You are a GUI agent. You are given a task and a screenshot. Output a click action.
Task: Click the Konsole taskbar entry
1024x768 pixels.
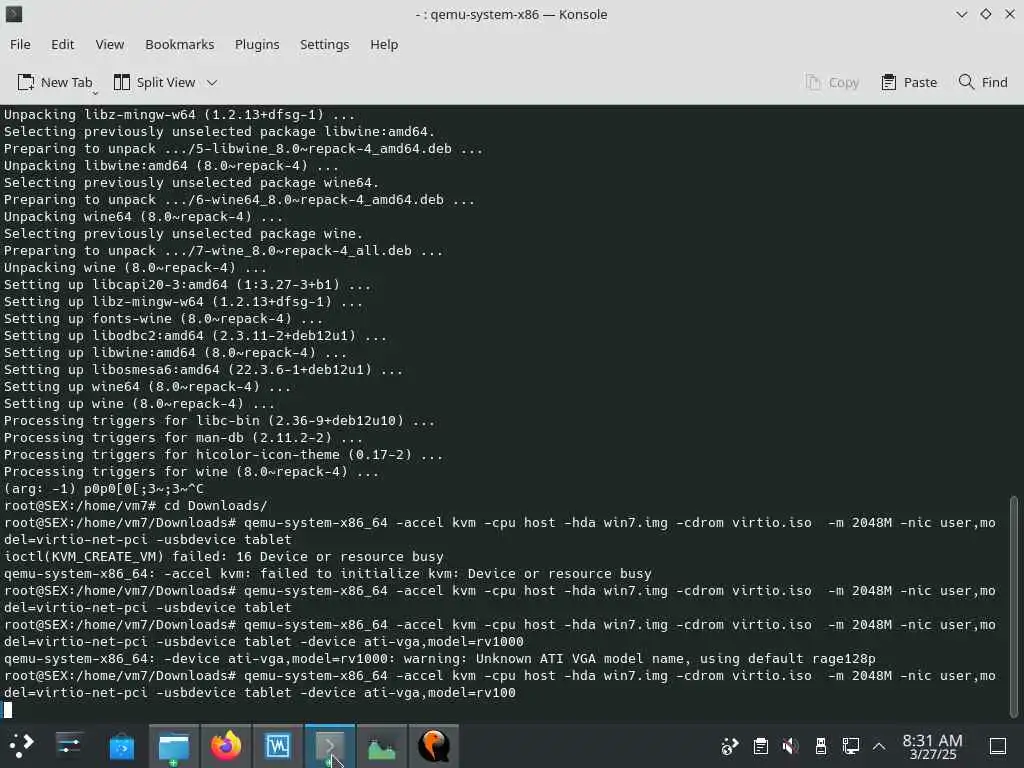pyautogui.click(x=330, y=746)
